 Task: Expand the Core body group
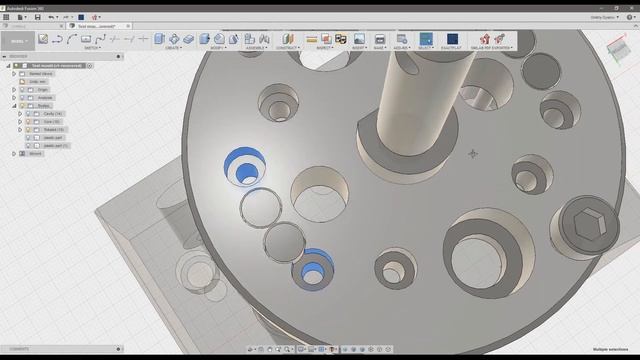coord(20,122)
